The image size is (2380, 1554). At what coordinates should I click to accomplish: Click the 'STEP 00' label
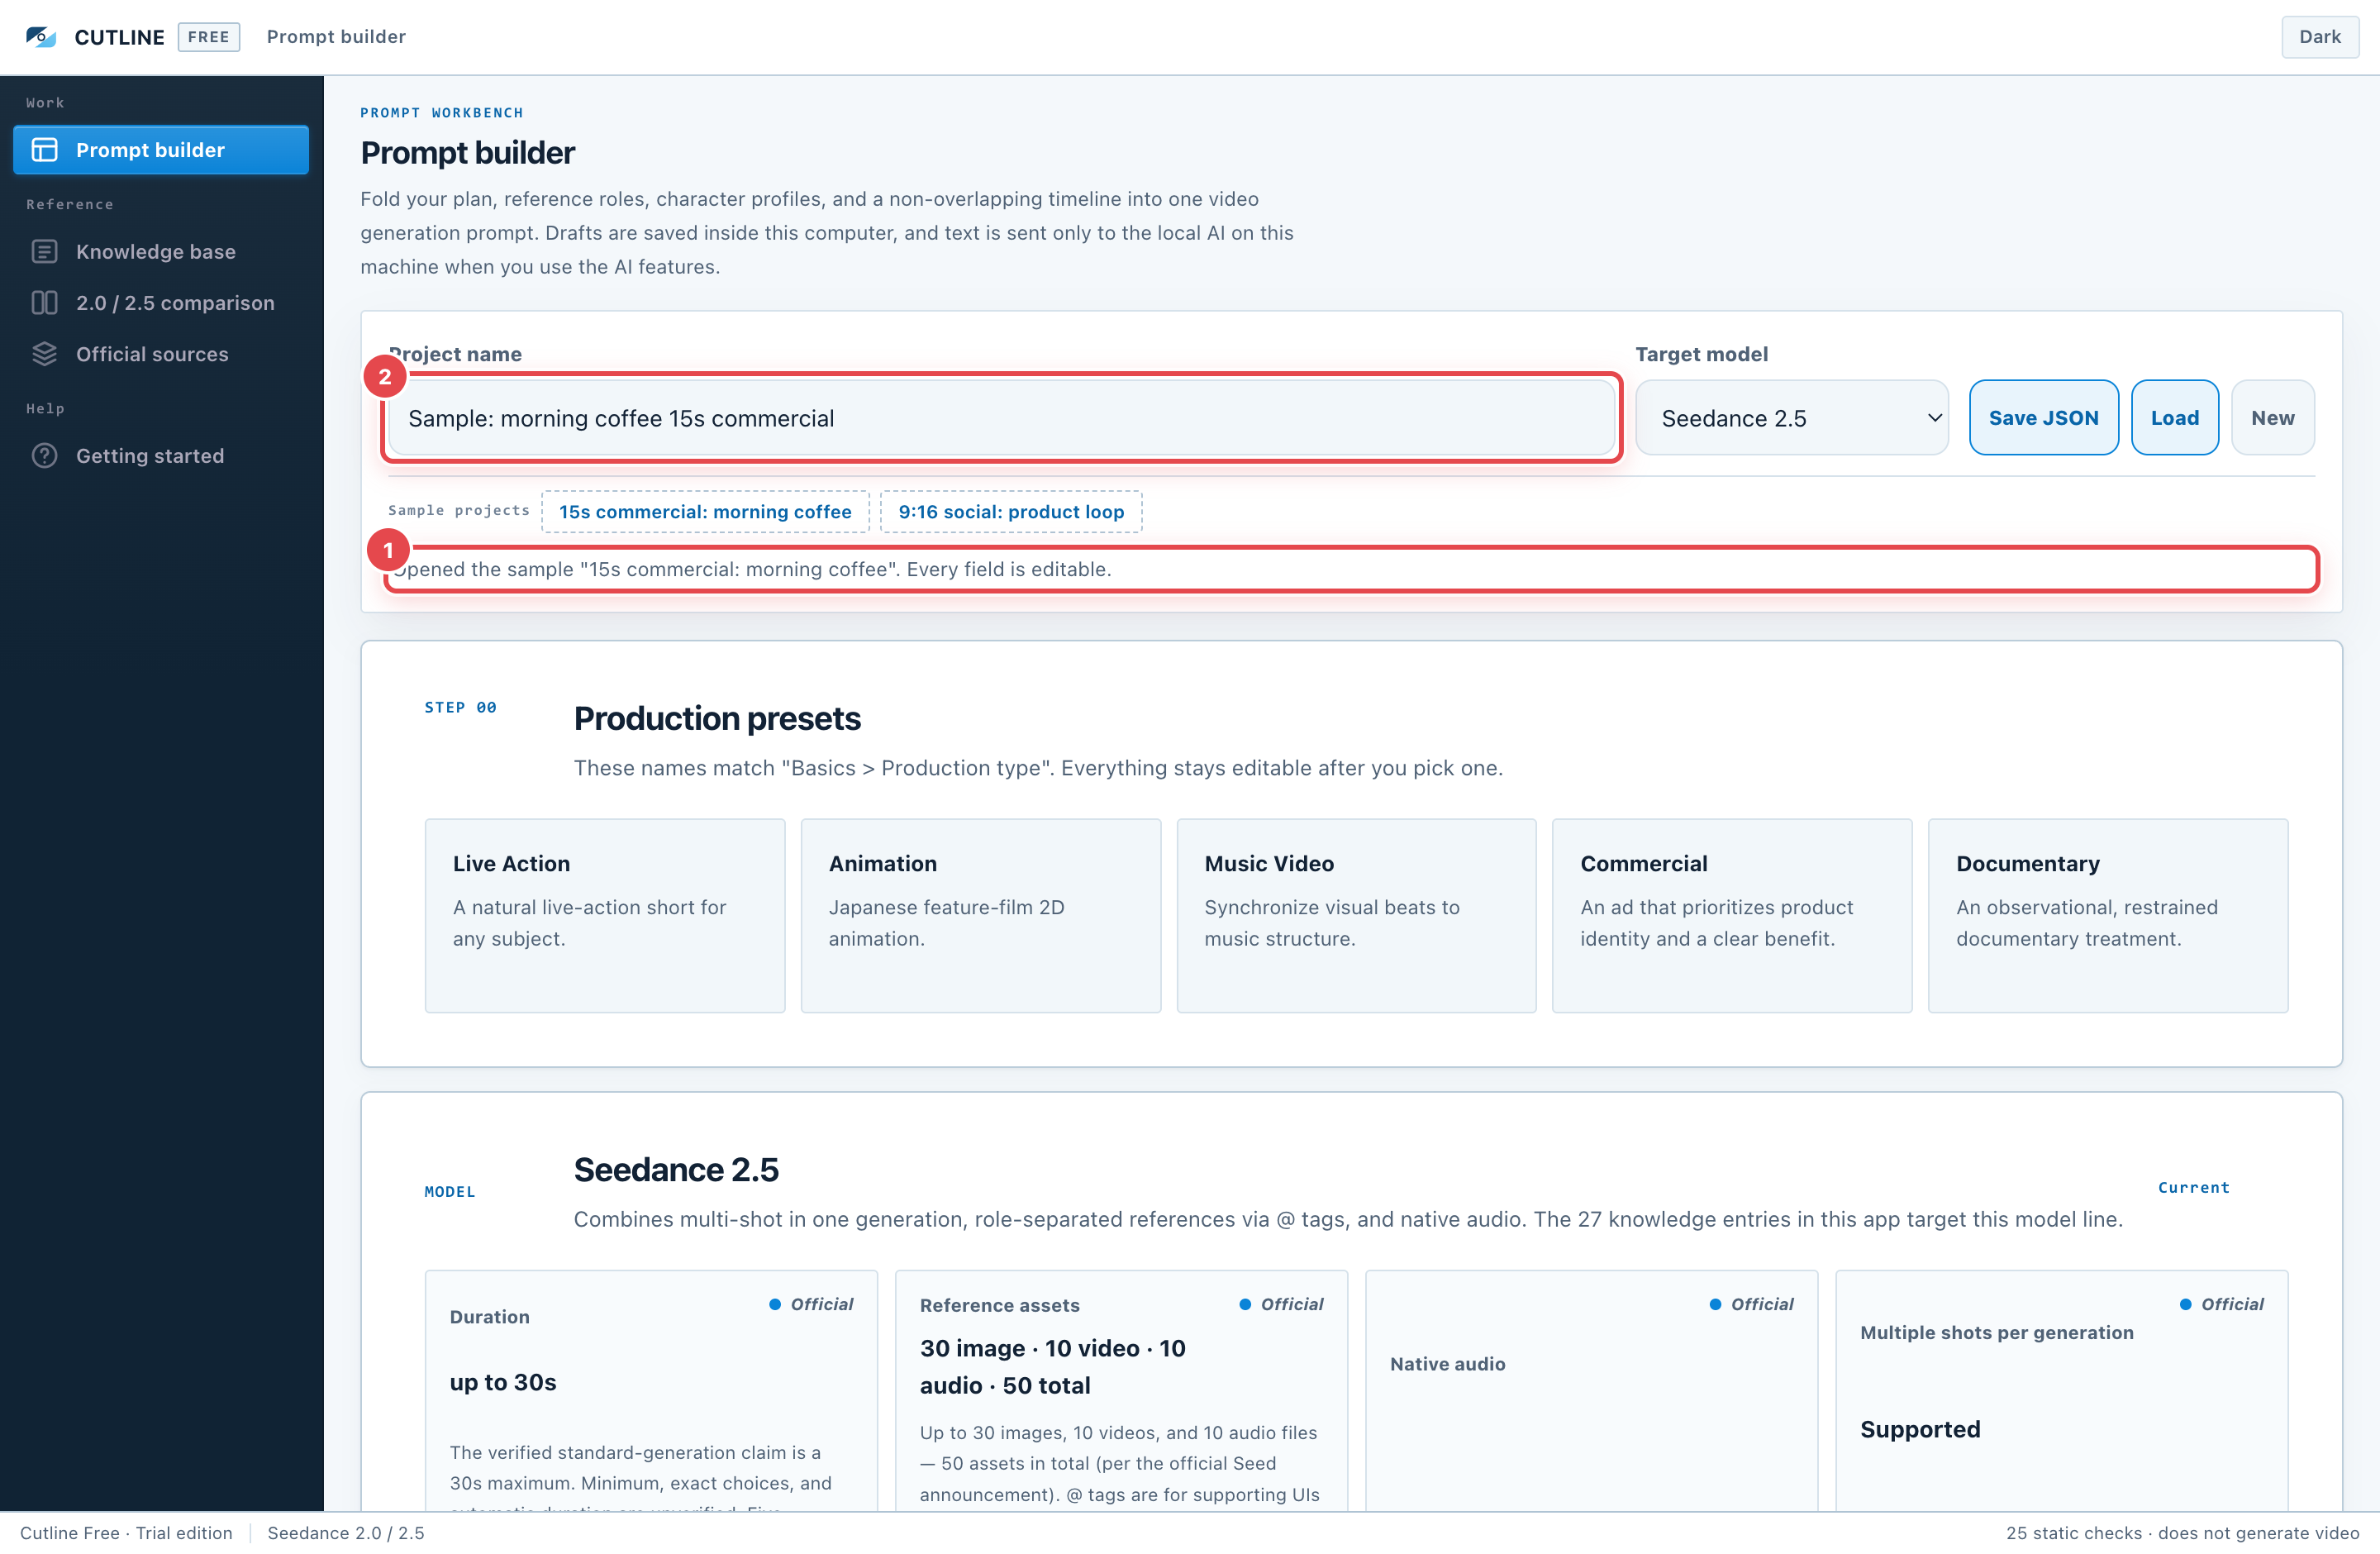coord(460,707)
